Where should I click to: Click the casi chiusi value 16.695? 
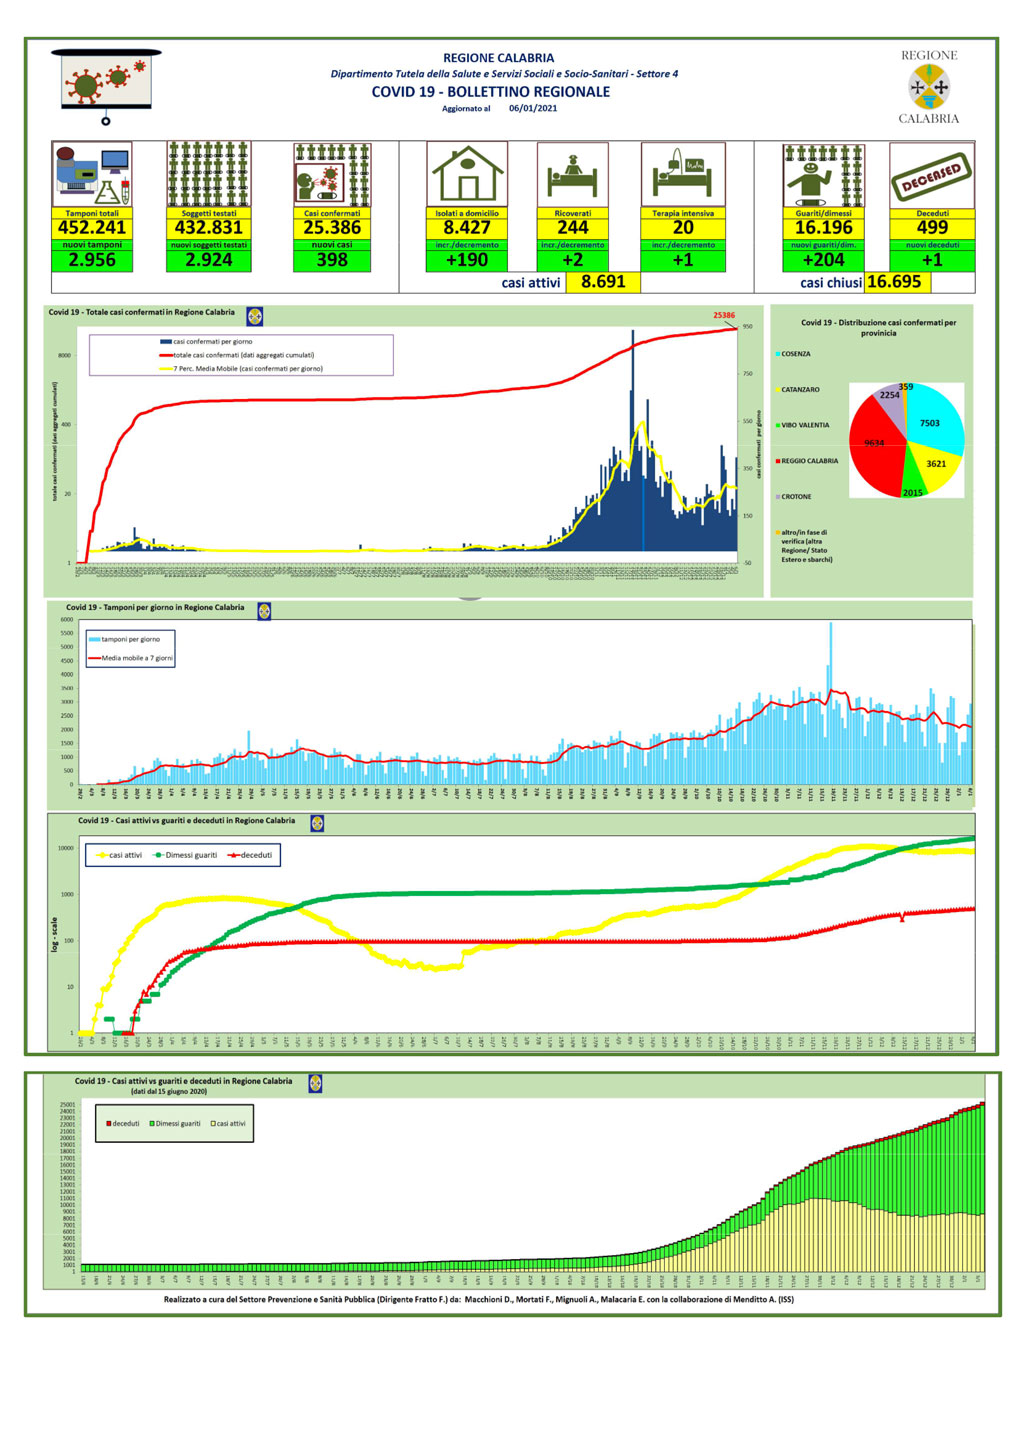point(897,282)
